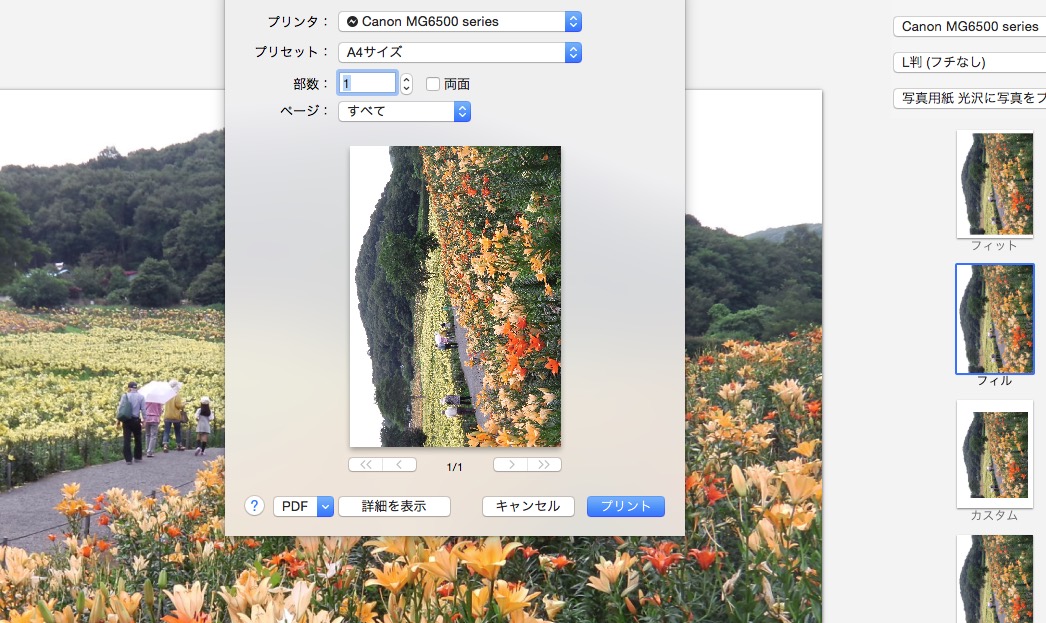1046x623 pixels.
Task: Go to previous page in preview
Action: (400, 465)
